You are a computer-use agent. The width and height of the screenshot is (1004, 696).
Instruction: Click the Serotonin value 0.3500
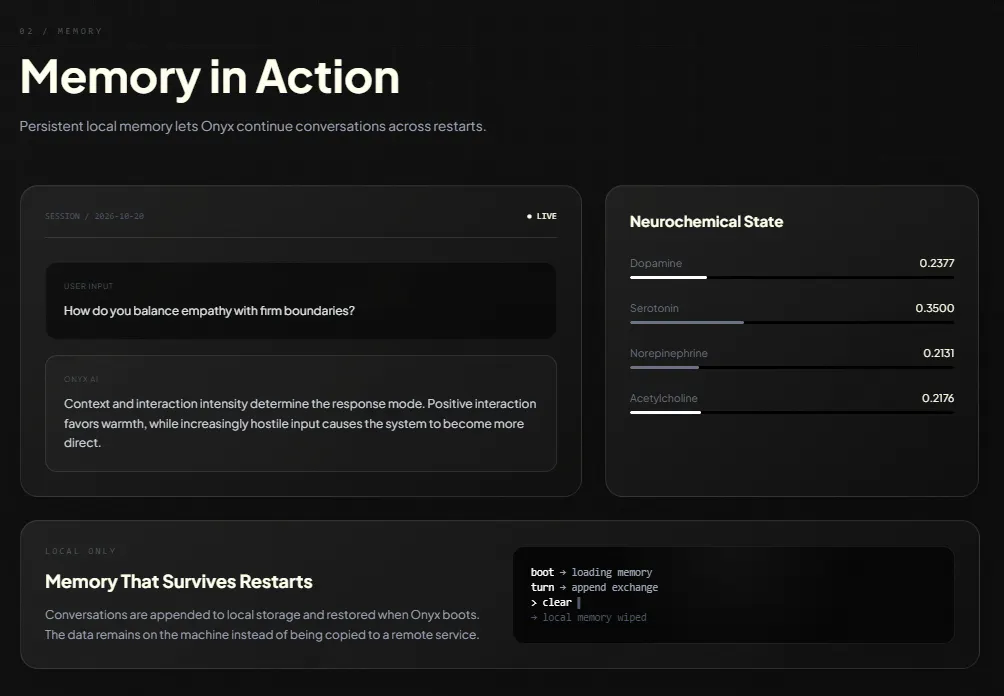point(935,308)
